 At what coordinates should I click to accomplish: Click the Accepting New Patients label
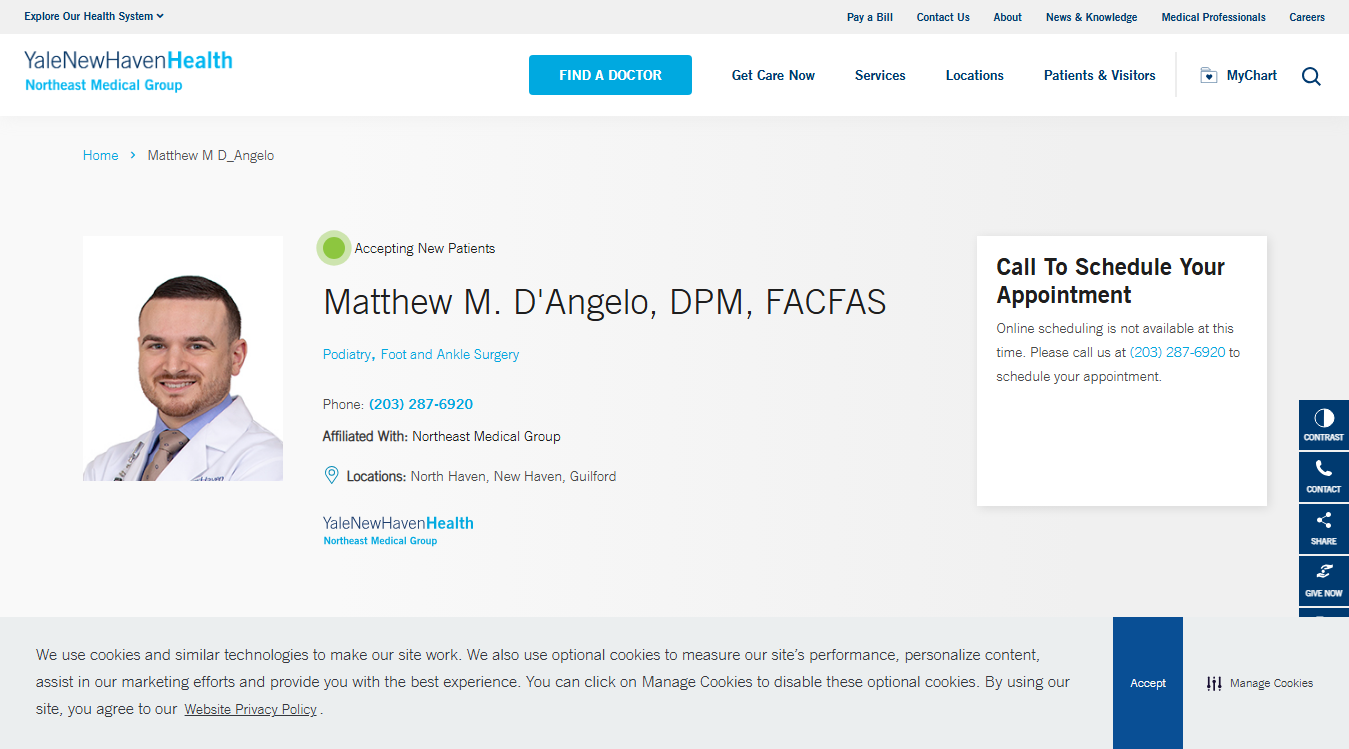tap(425, 248)
